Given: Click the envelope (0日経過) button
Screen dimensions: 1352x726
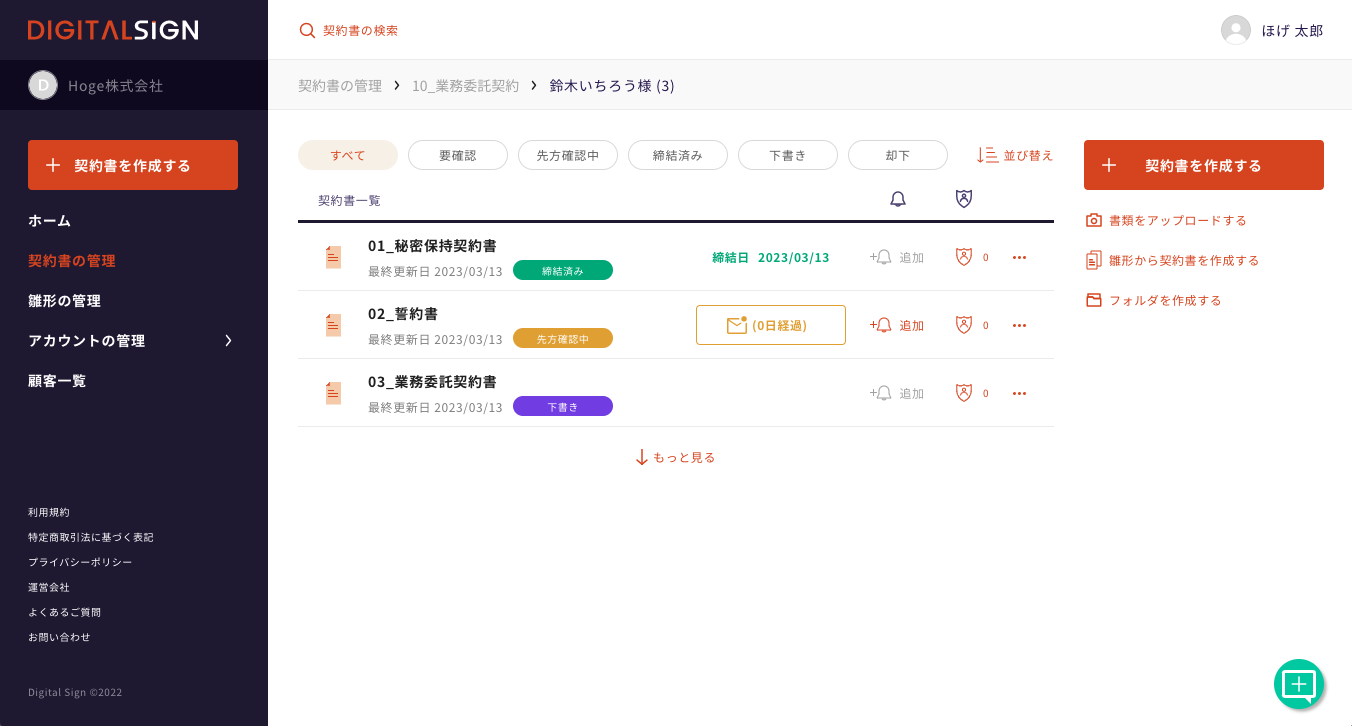Looking at the screenshot, I should (770, 325).
